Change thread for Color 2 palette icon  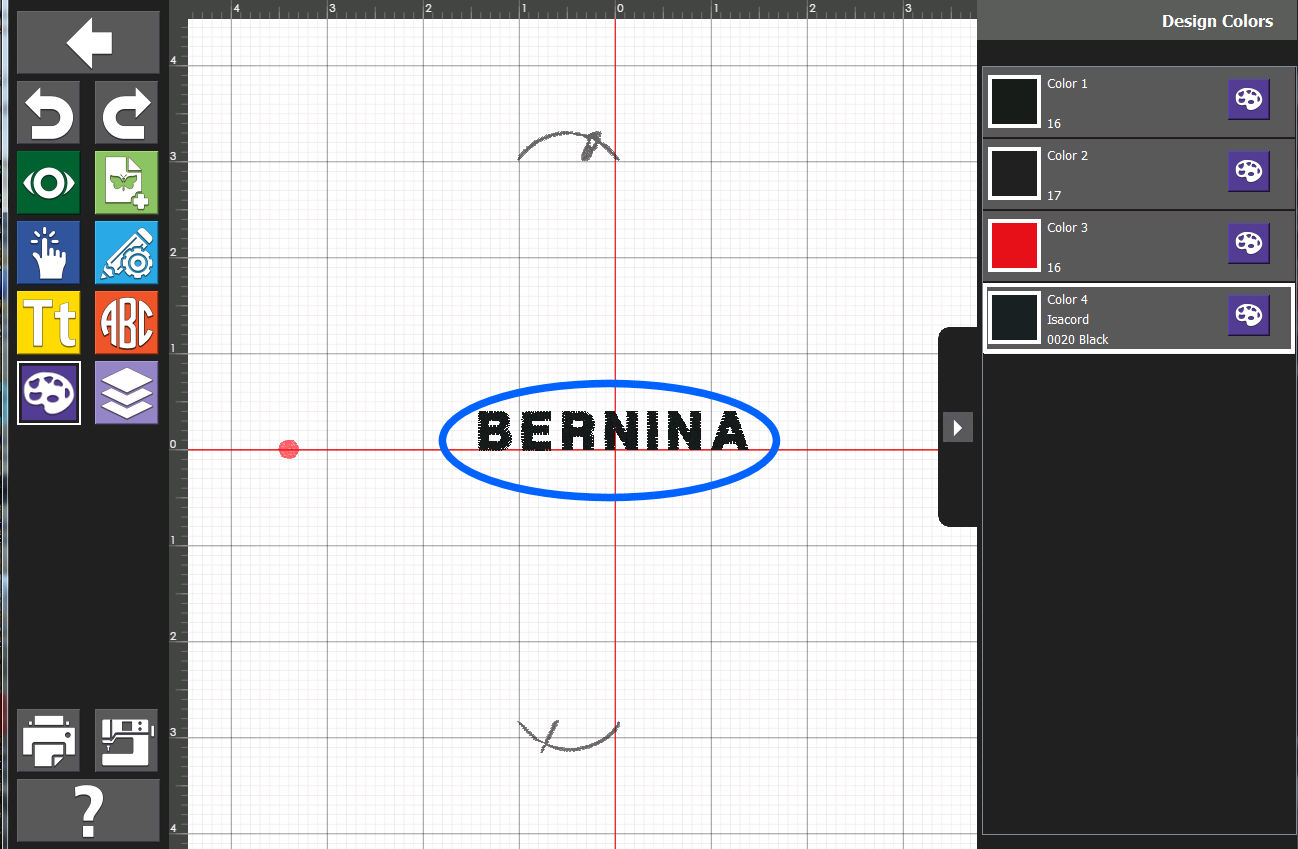(x=1248, y=171)
